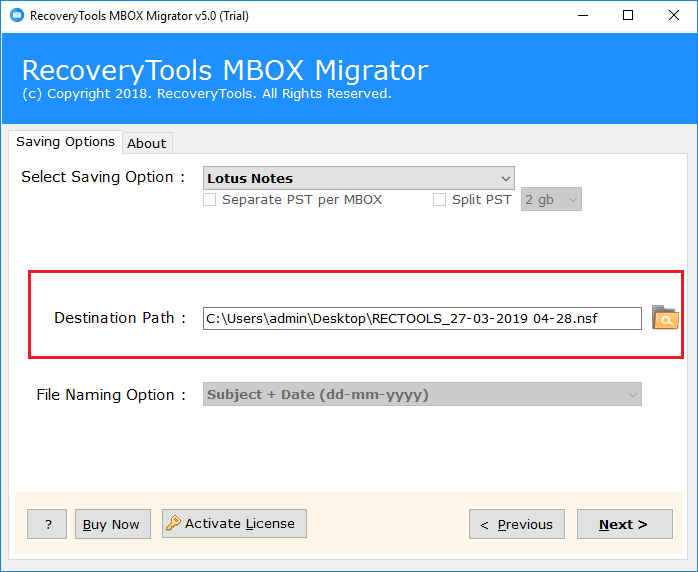
Task: Select the Saving Options tab
Action: 65,142
